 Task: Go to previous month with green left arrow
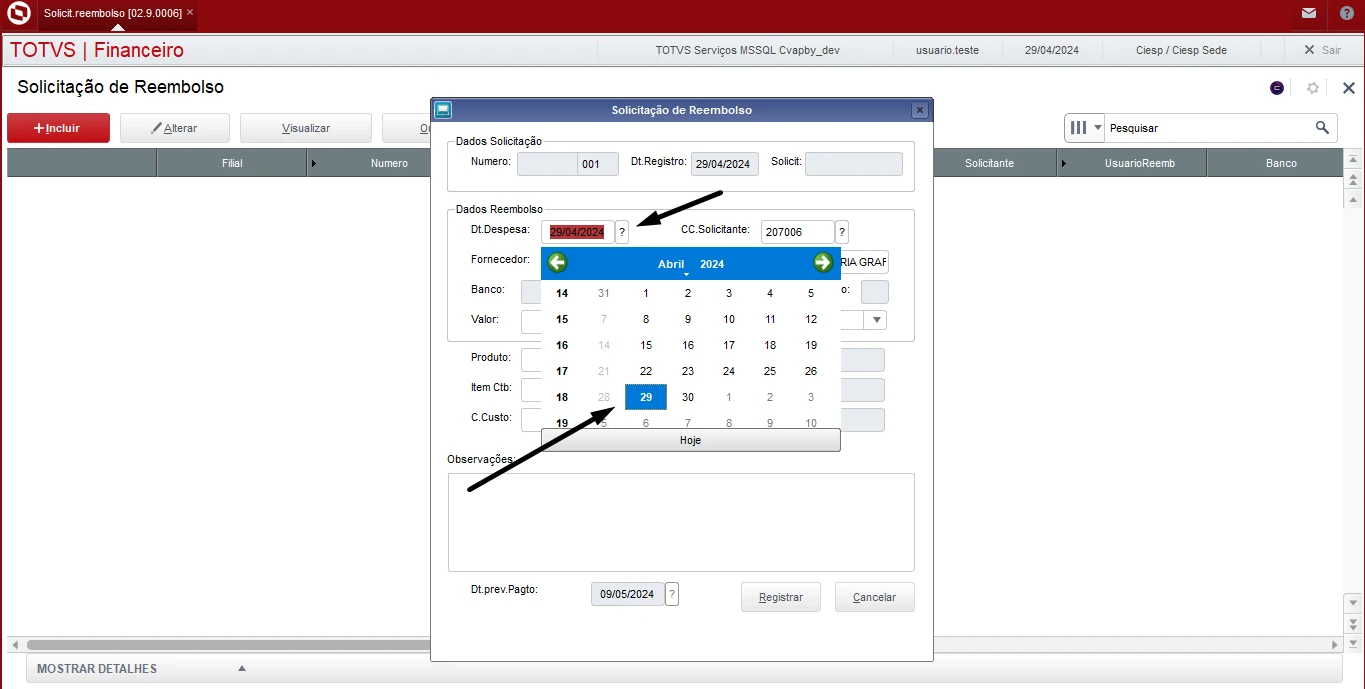[x=558, y=263]
